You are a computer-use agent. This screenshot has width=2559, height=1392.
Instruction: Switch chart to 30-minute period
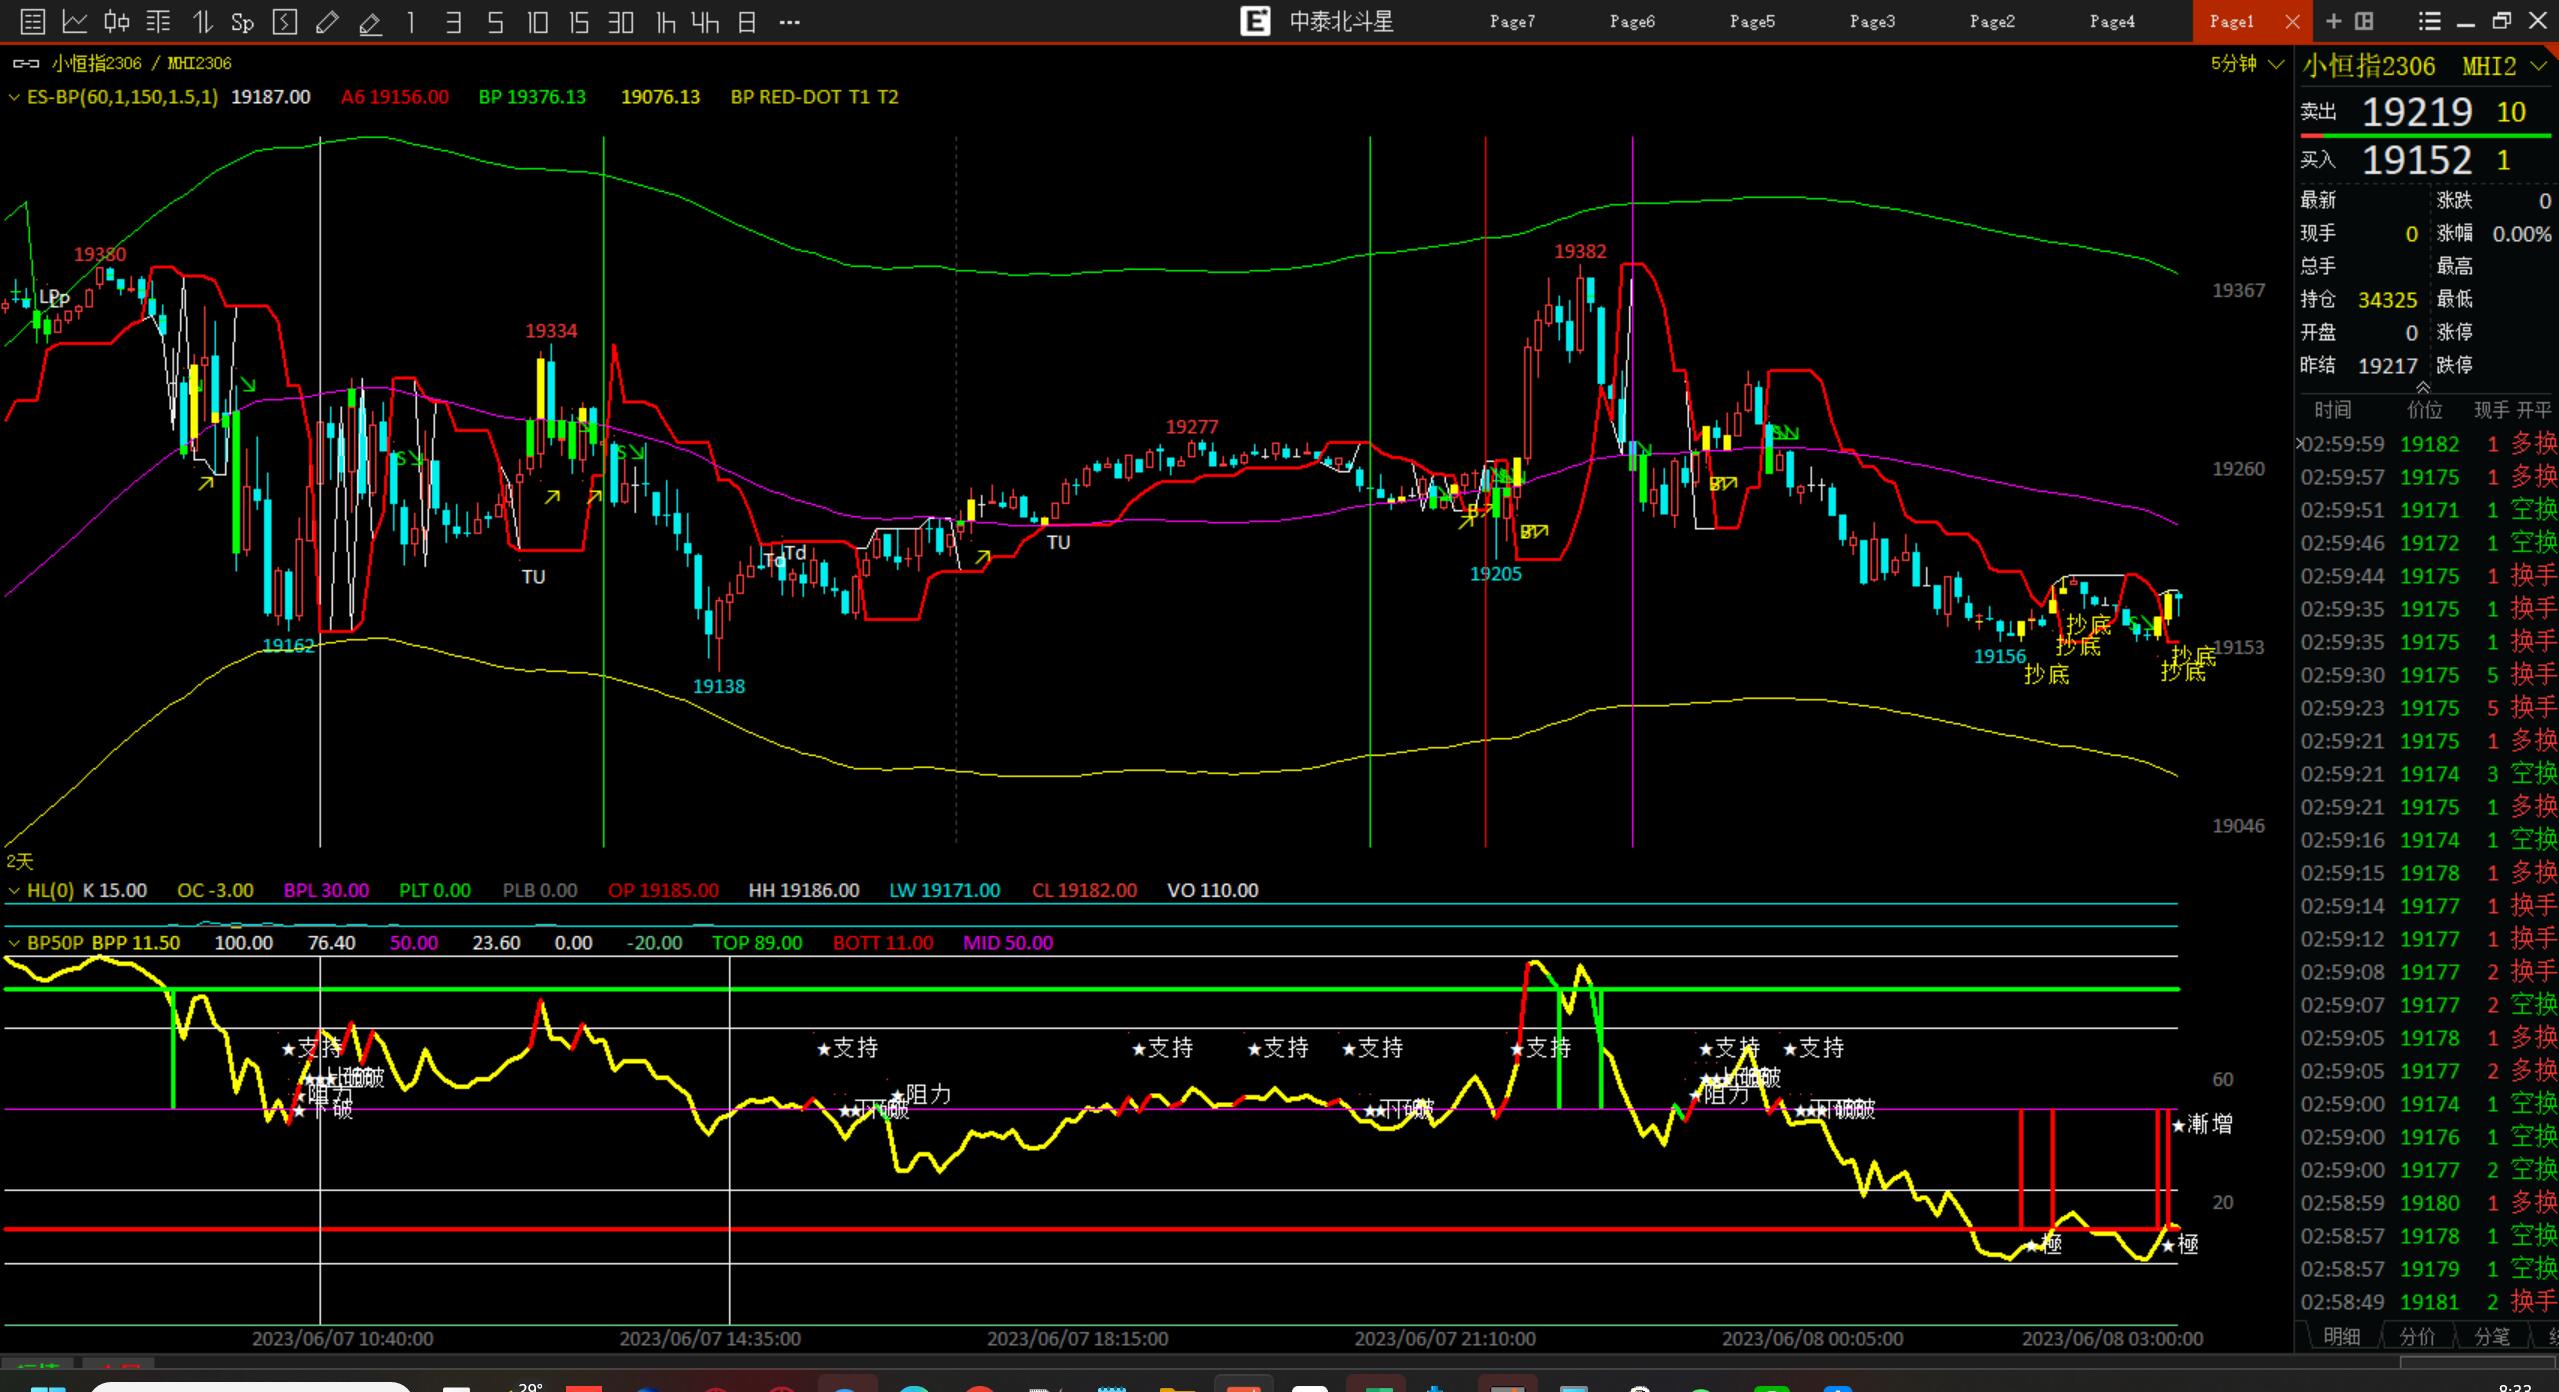(x=621, y=21)
